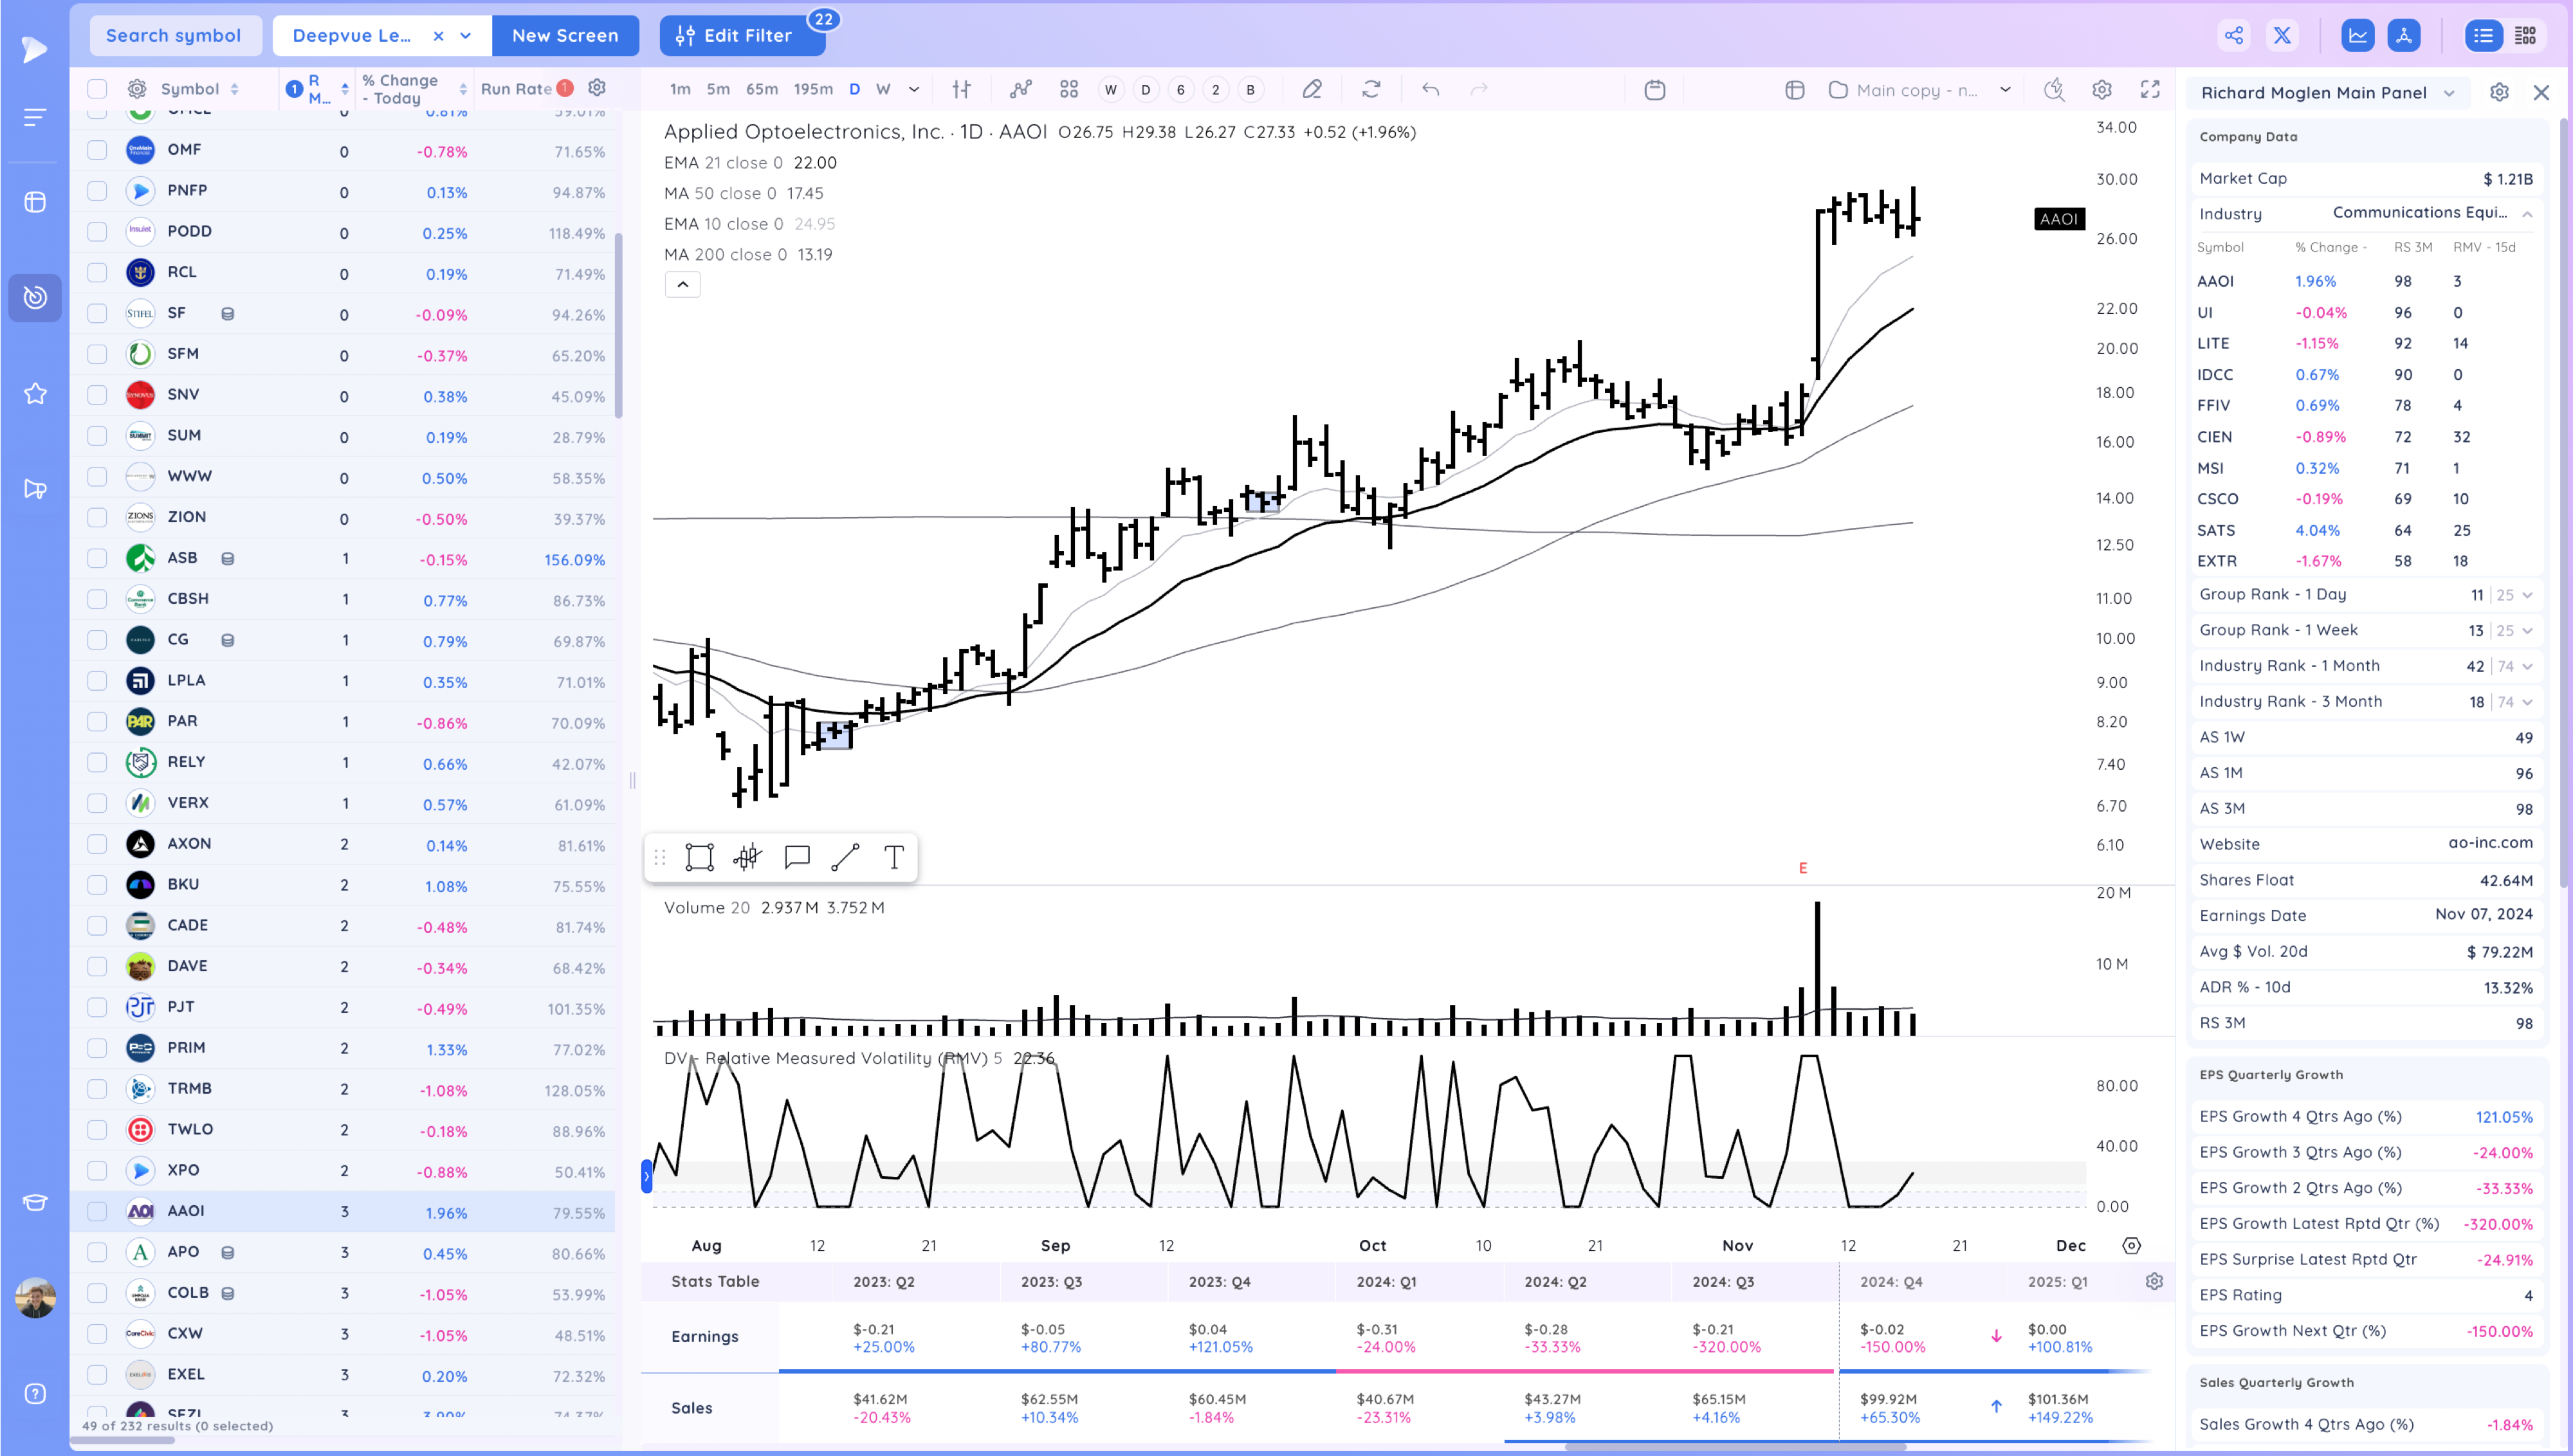
Task: Click the refresh chart icon
Action: (x=1371, y=90)
